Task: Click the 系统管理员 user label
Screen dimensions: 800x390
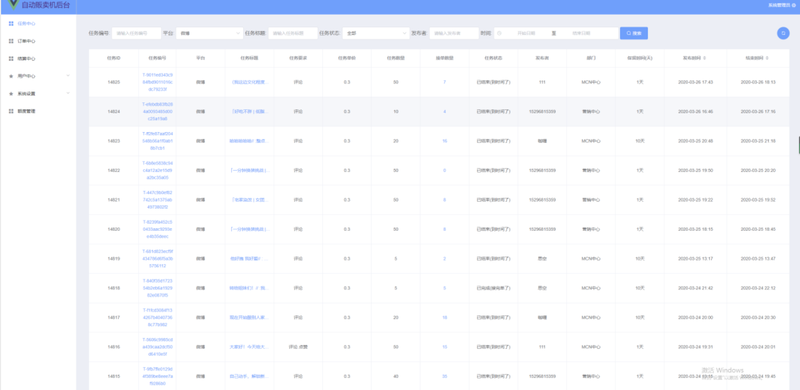Action: point(779,5)
